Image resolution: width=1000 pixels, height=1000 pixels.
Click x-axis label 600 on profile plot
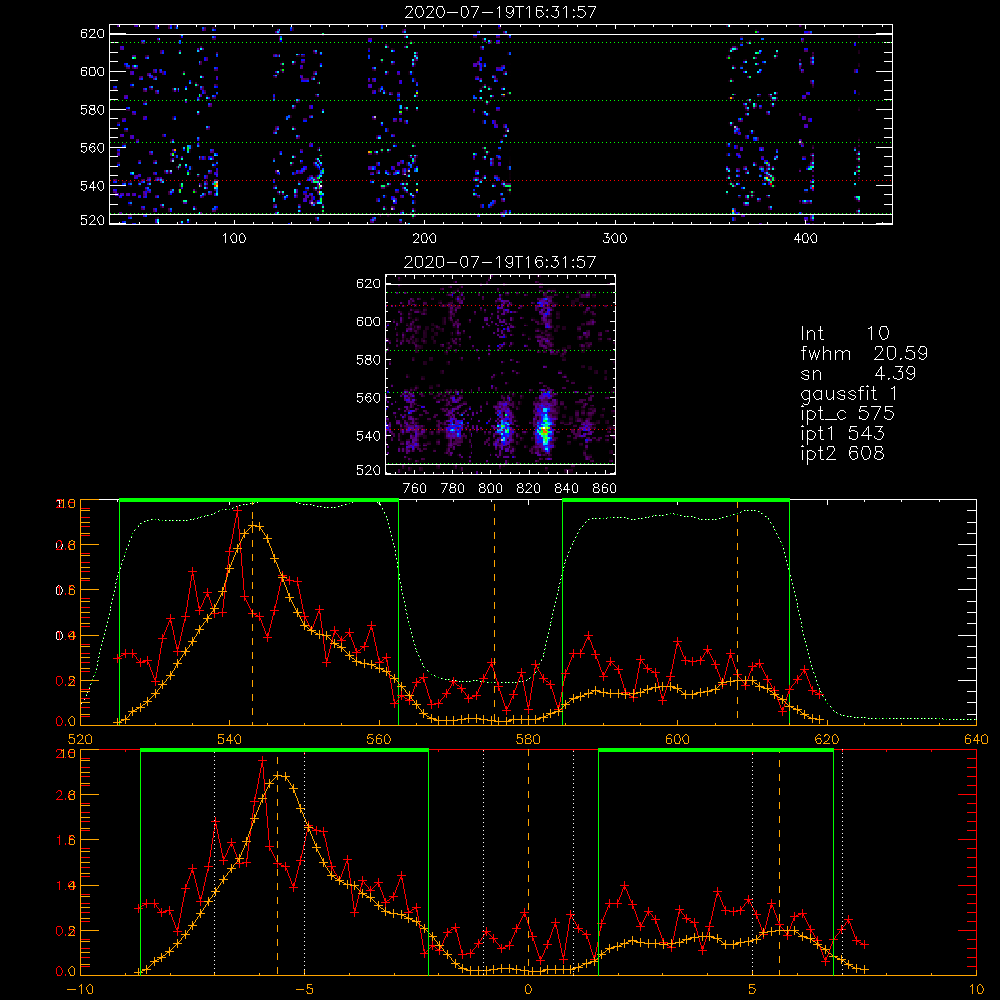point(677,740)
